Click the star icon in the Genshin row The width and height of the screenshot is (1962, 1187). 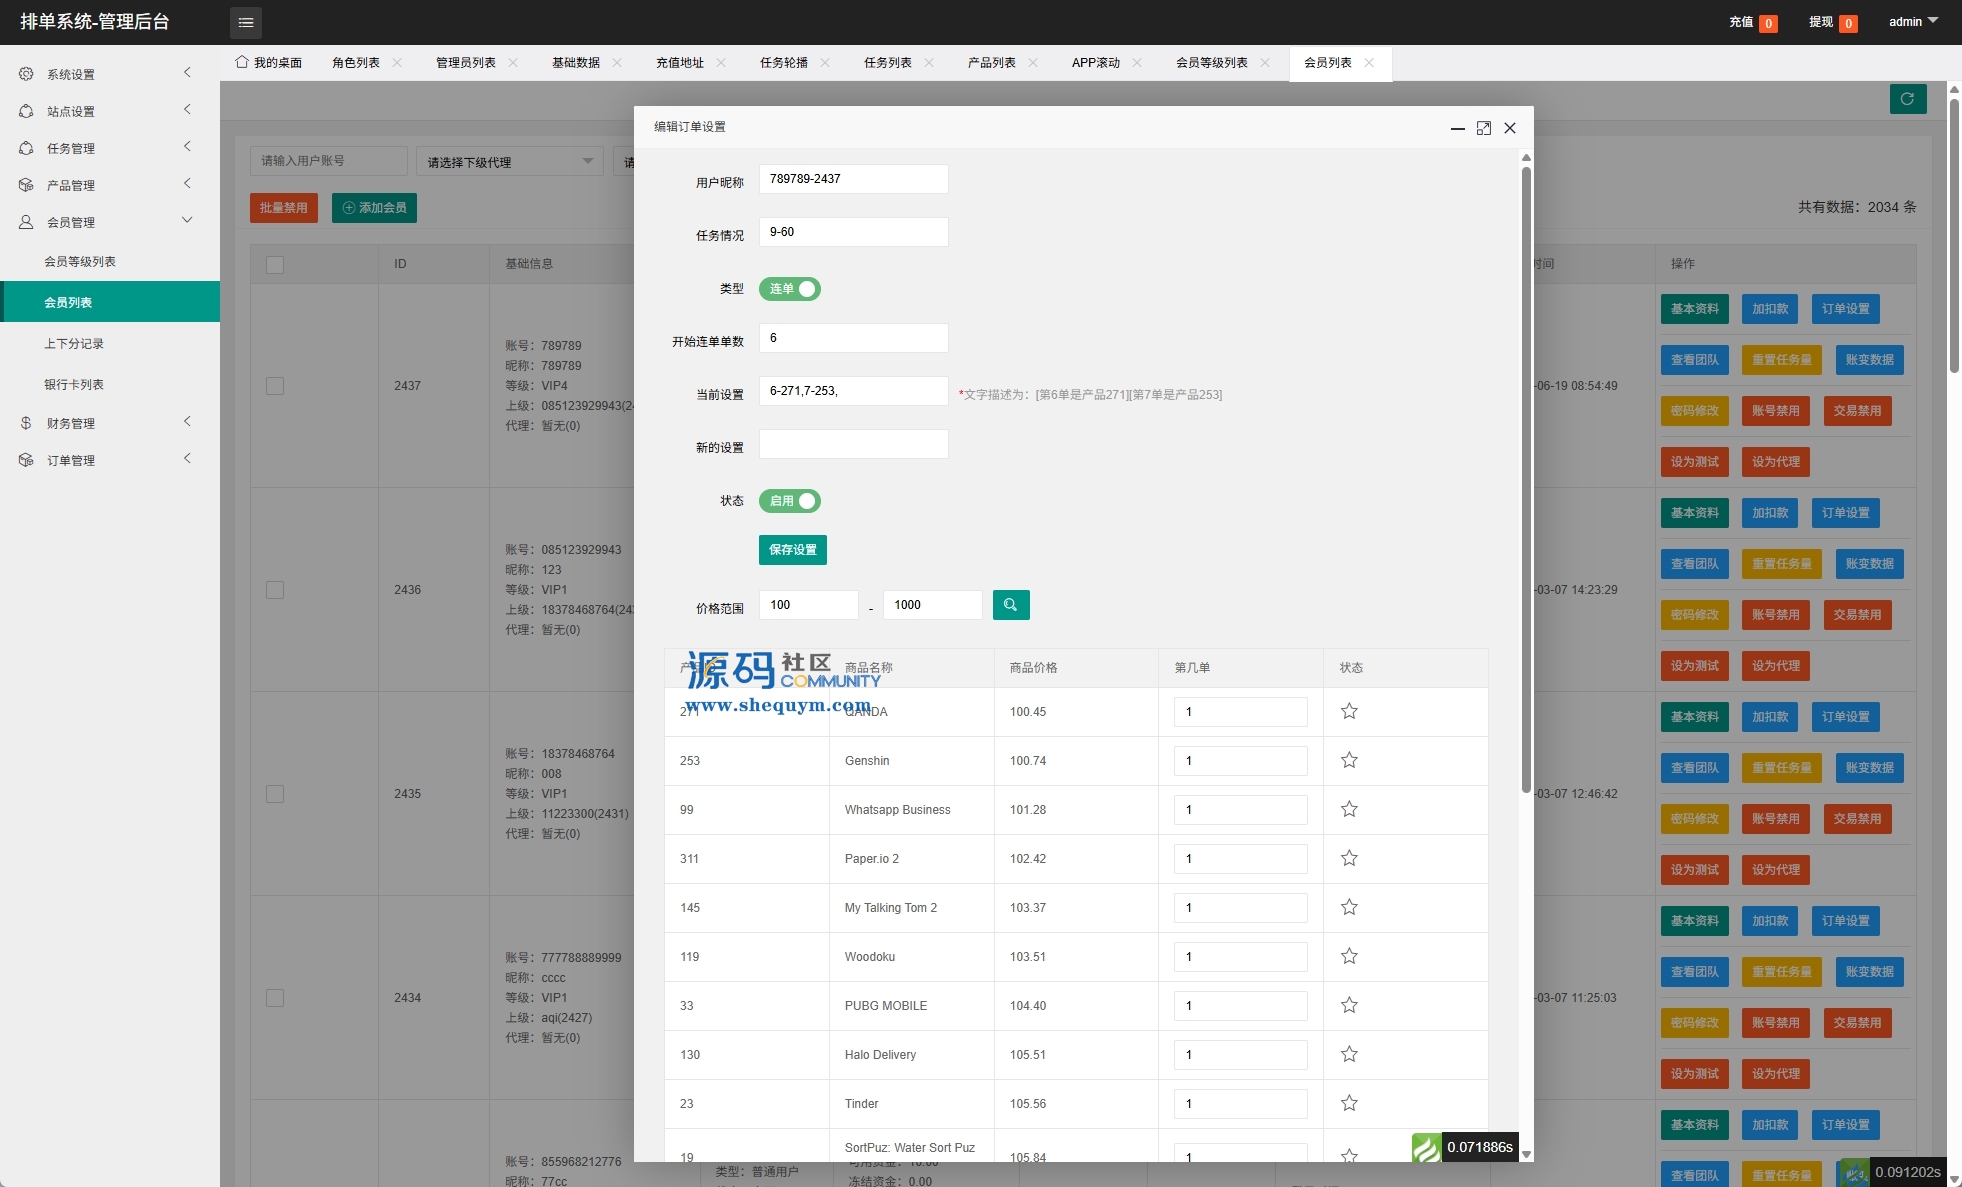1349,761
